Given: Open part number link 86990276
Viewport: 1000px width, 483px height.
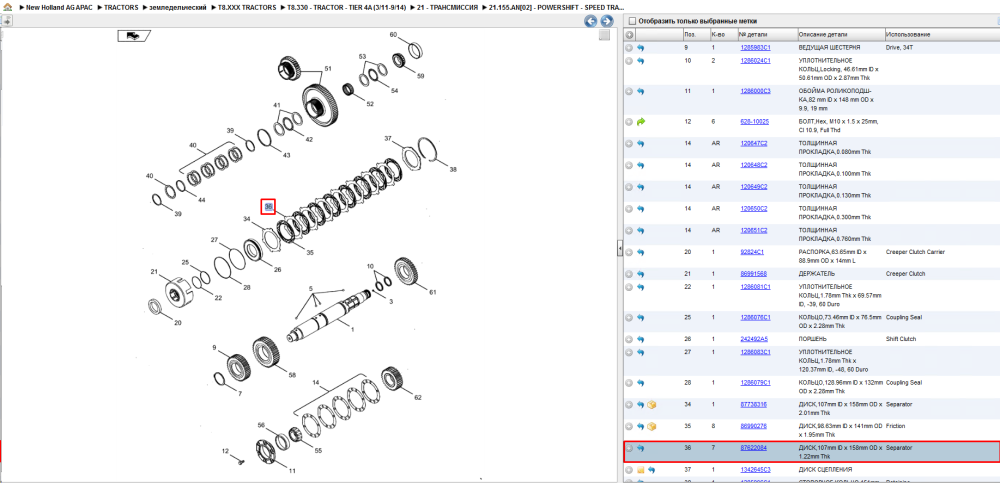Looking at the screenshot, I should (x=753, y=426).
